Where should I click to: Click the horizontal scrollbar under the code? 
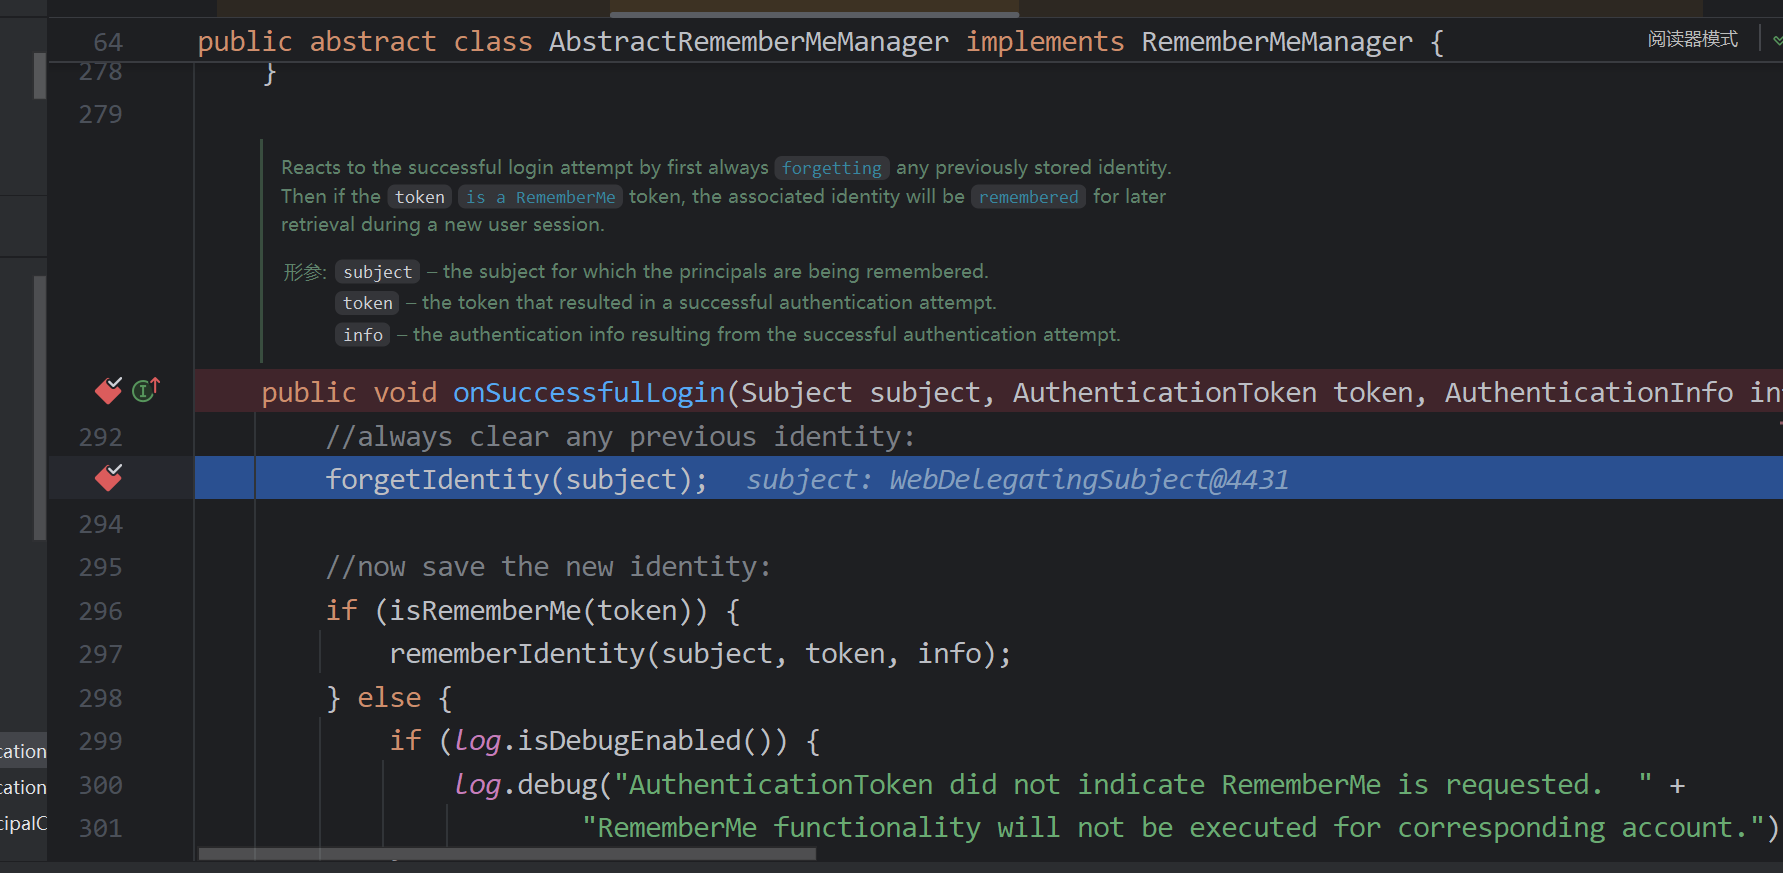click(x=507, y=854)
